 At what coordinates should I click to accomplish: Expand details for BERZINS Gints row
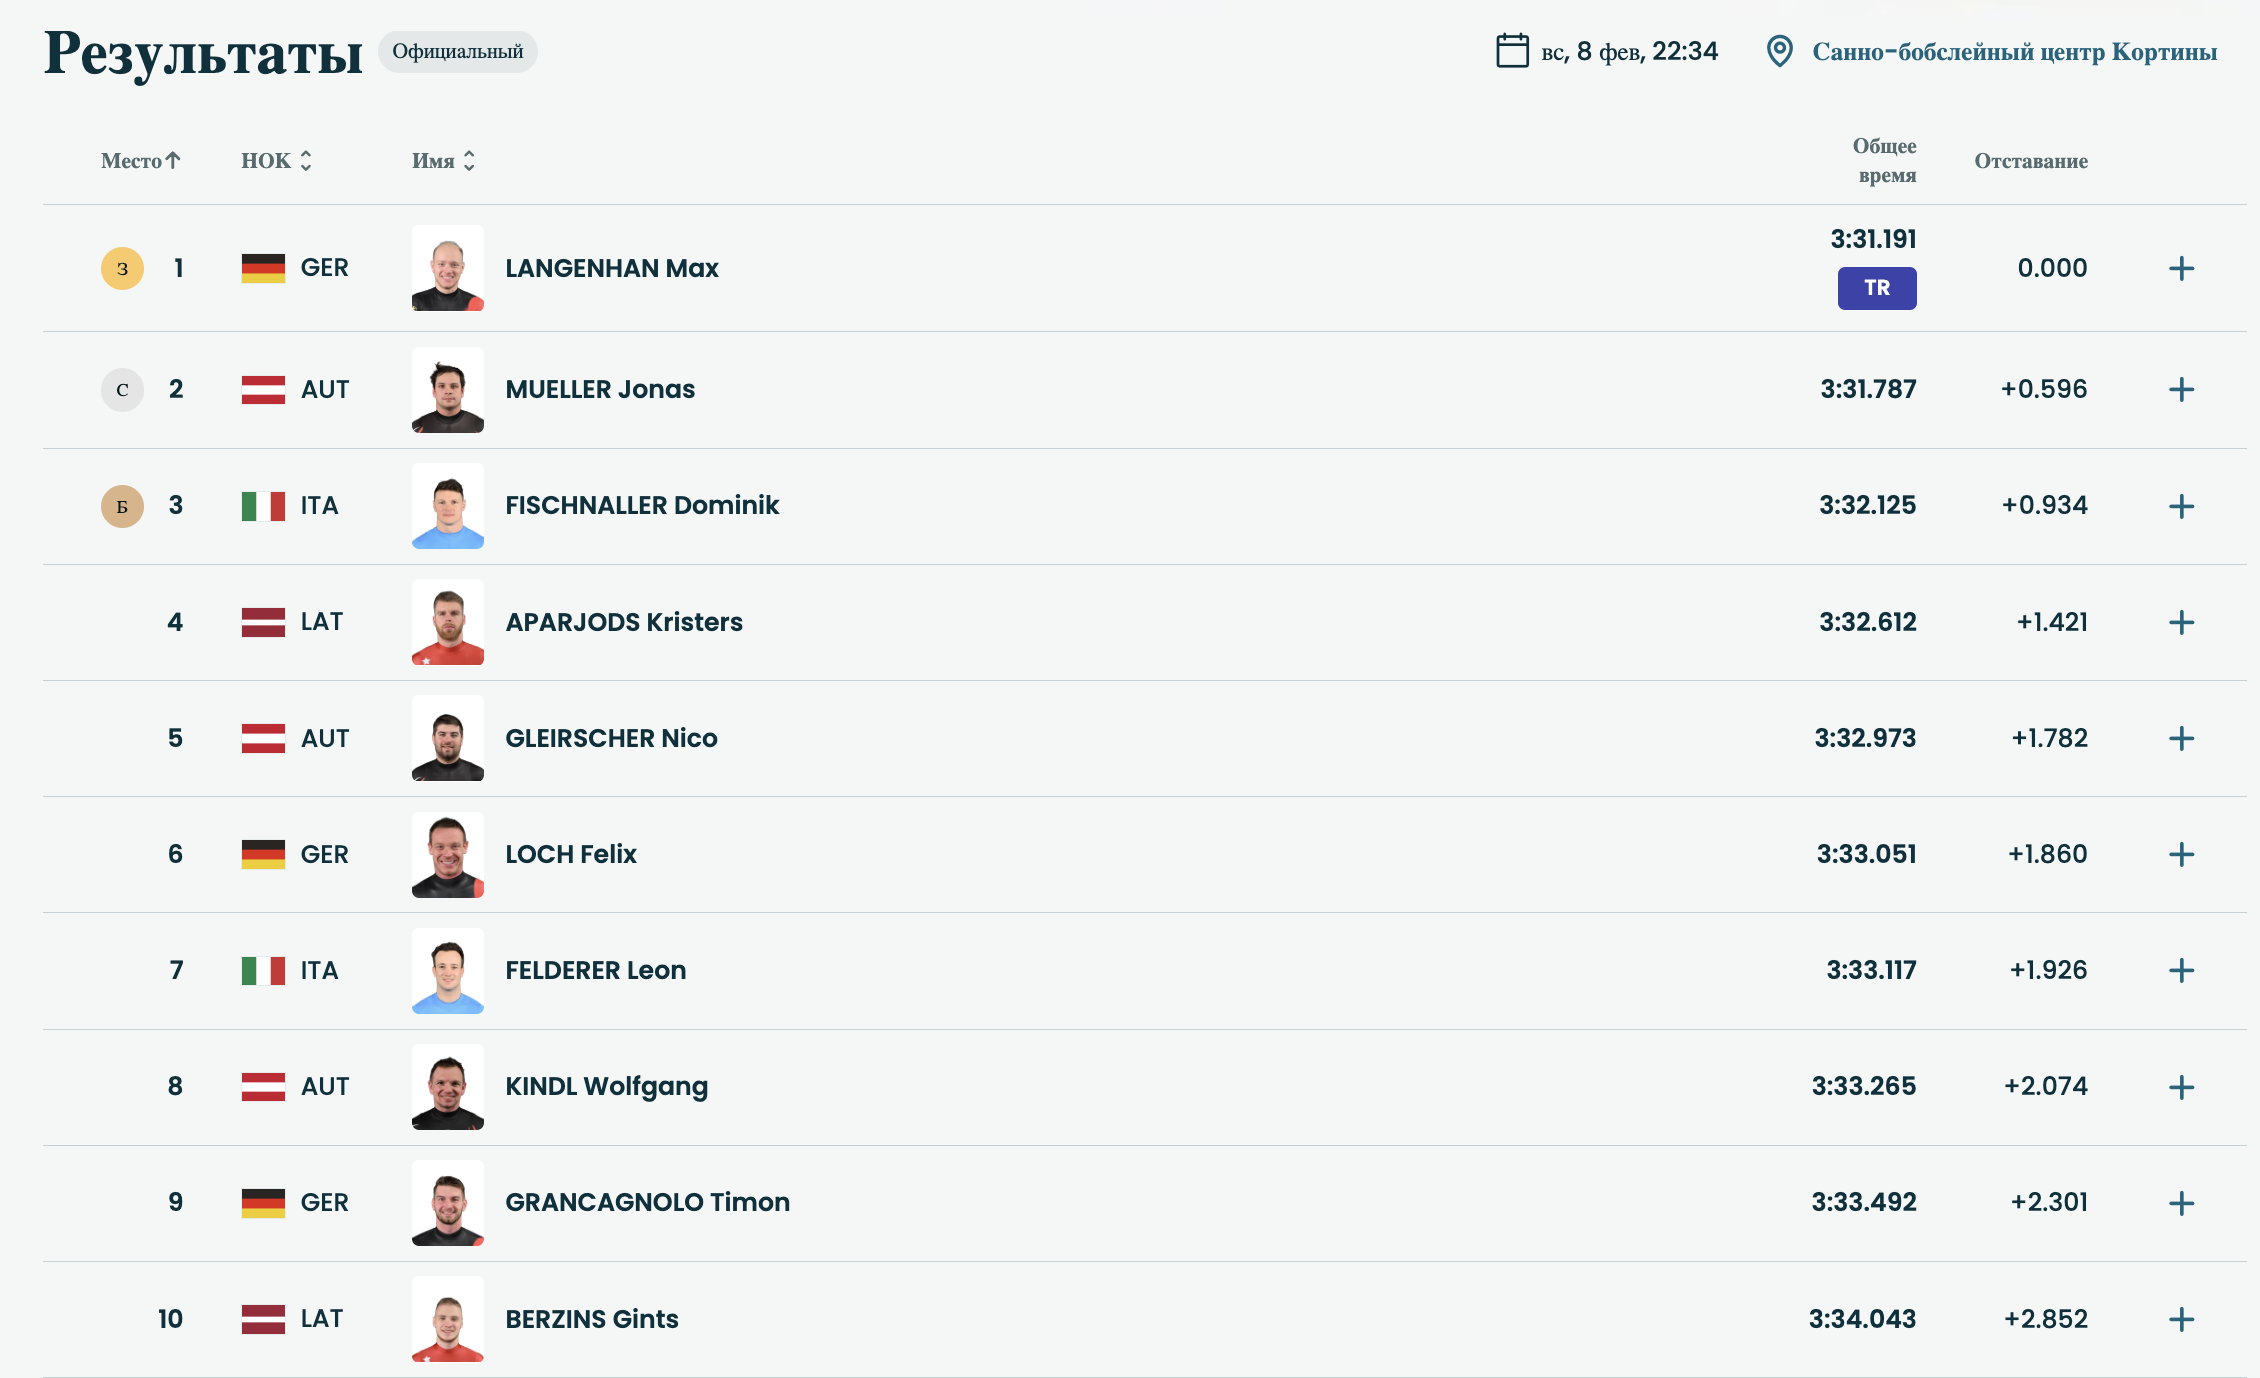pyautogui.click(x=2181, y=1319)
